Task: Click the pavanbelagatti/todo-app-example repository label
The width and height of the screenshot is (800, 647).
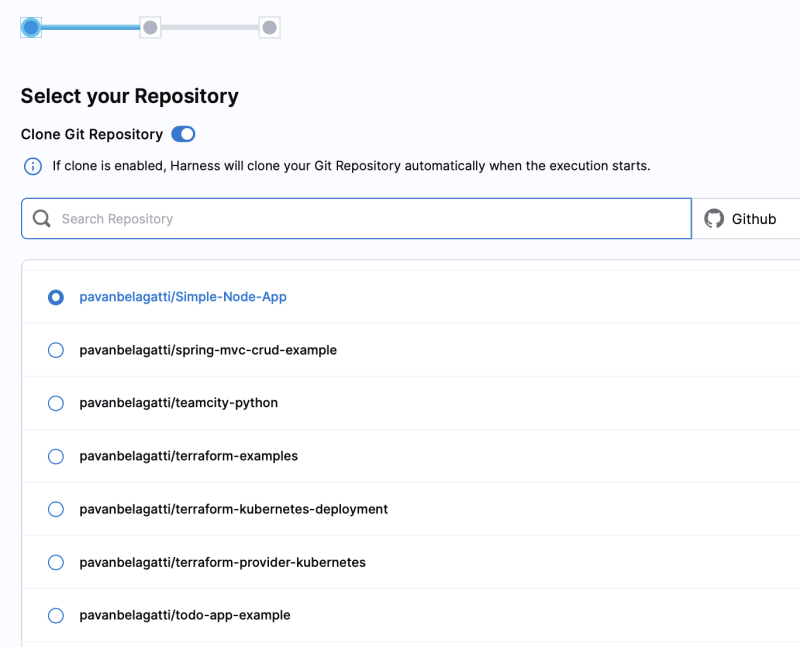Action: (185, 615)
